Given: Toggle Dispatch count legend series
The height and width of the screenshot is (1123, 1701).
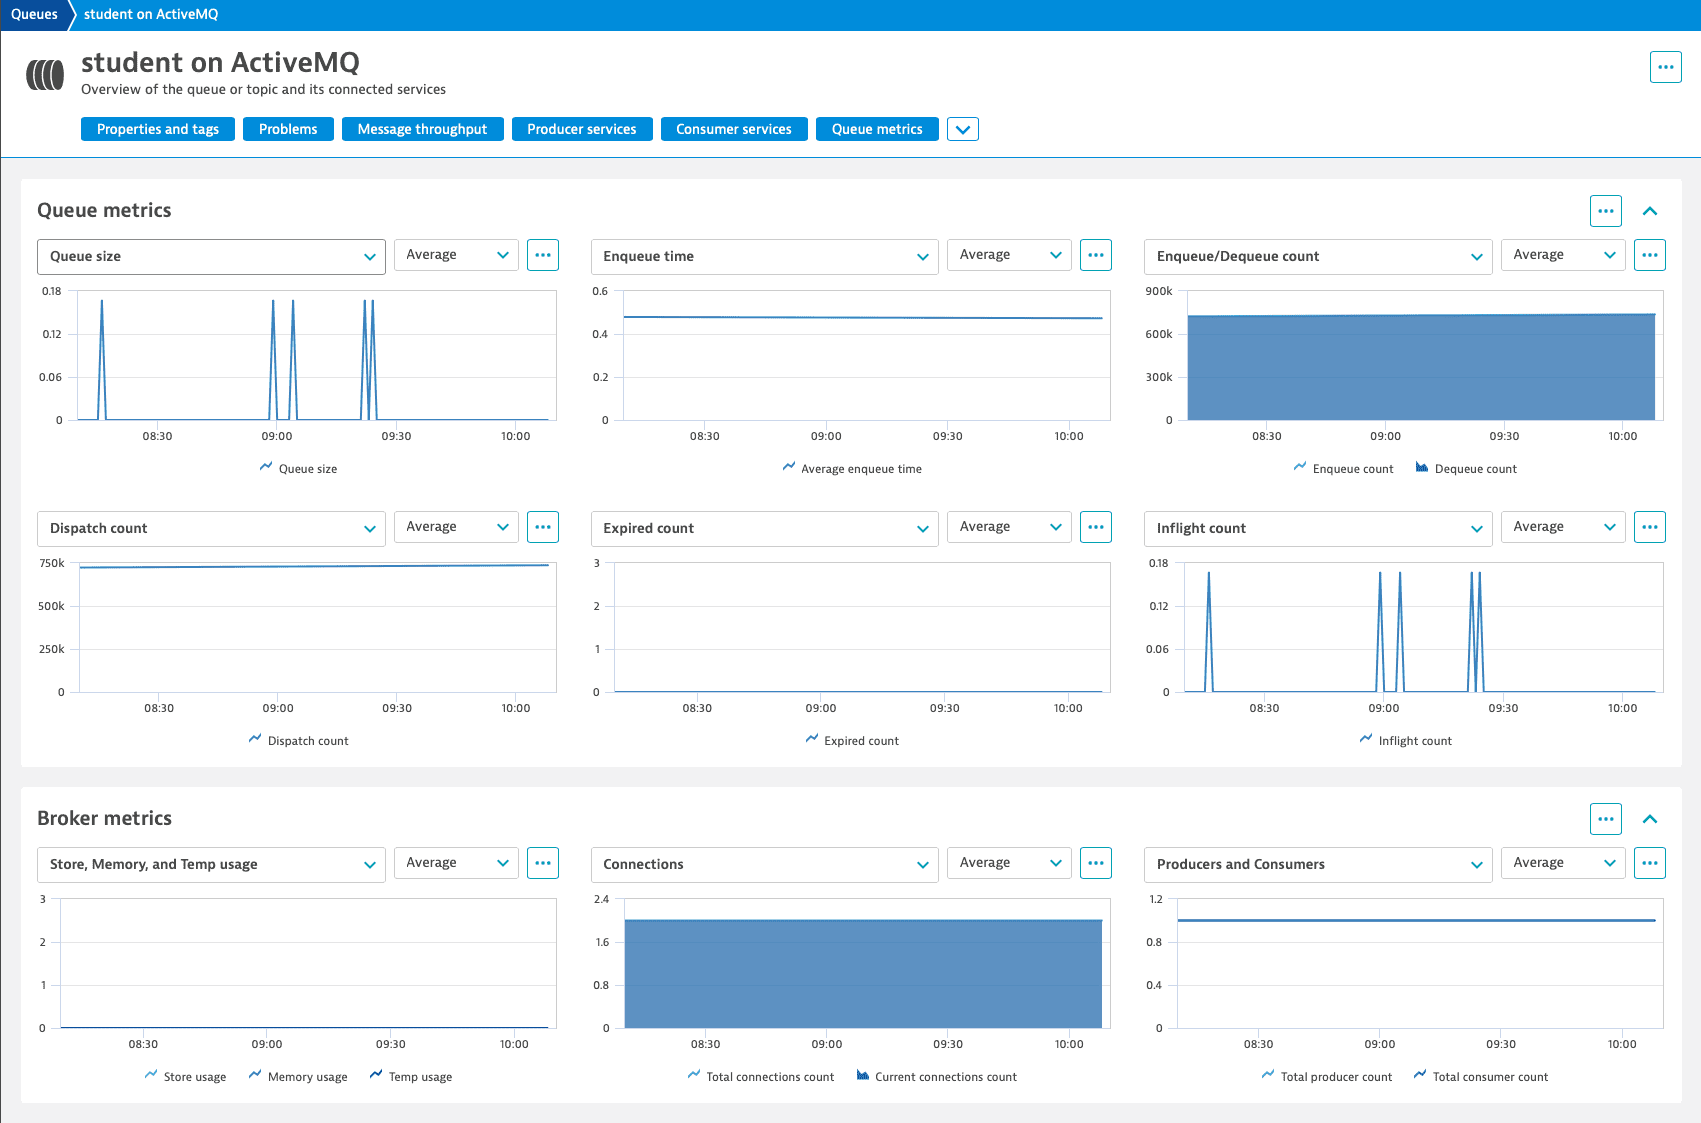Looking at the screenshot, I should [x=298, y=740].
